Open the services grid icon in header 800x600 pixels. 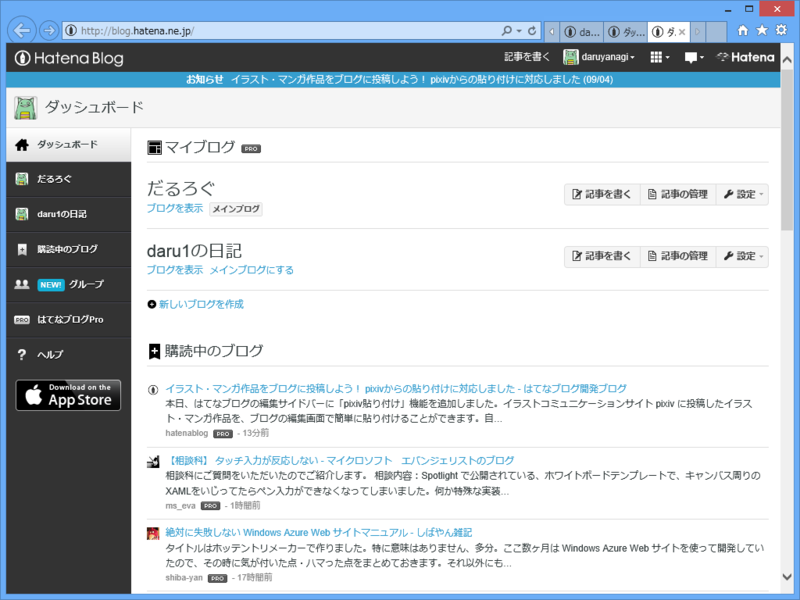pyautogui.click(x=656, y=57)
